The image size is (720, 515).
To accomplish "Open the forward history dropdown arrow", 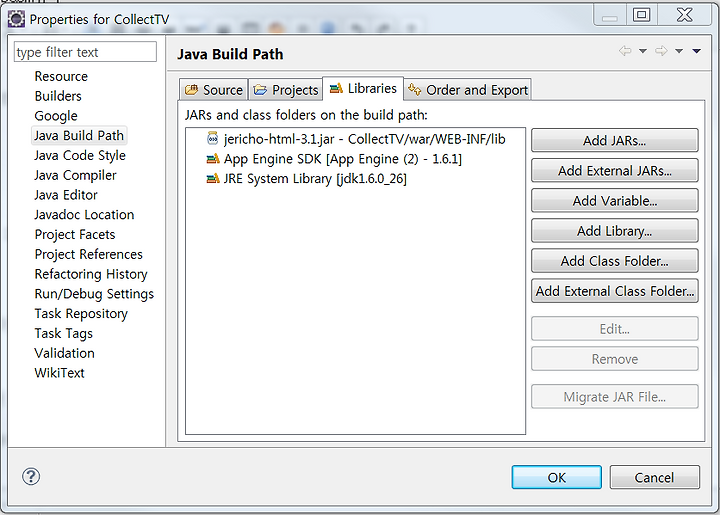I will click(x=679, y=51).
